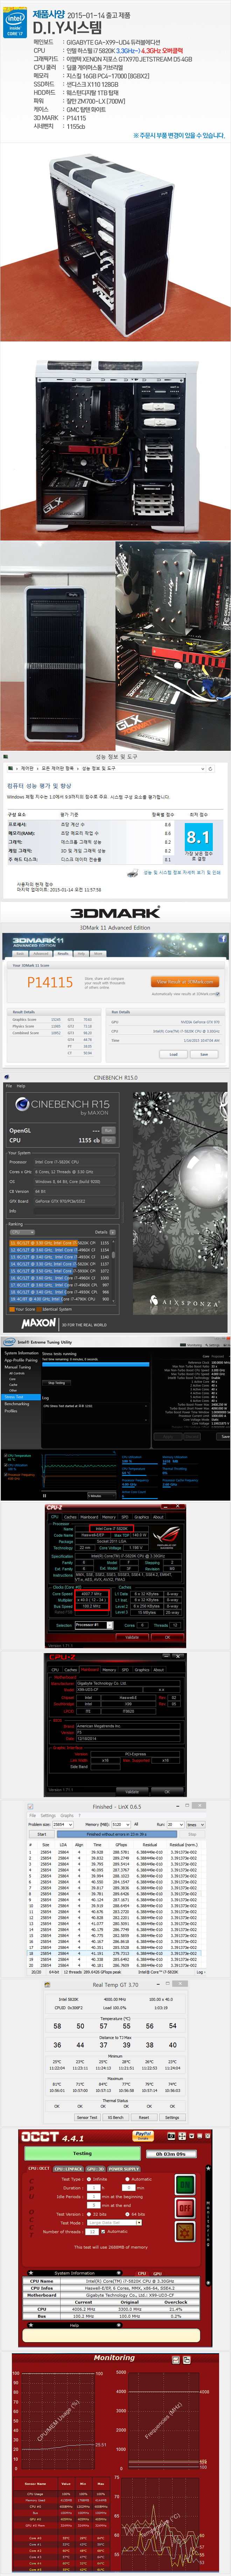Click Sensor Test in Real Temp GT
The width and height of the screenshot is (231, 2576).
click(87, 2117)
